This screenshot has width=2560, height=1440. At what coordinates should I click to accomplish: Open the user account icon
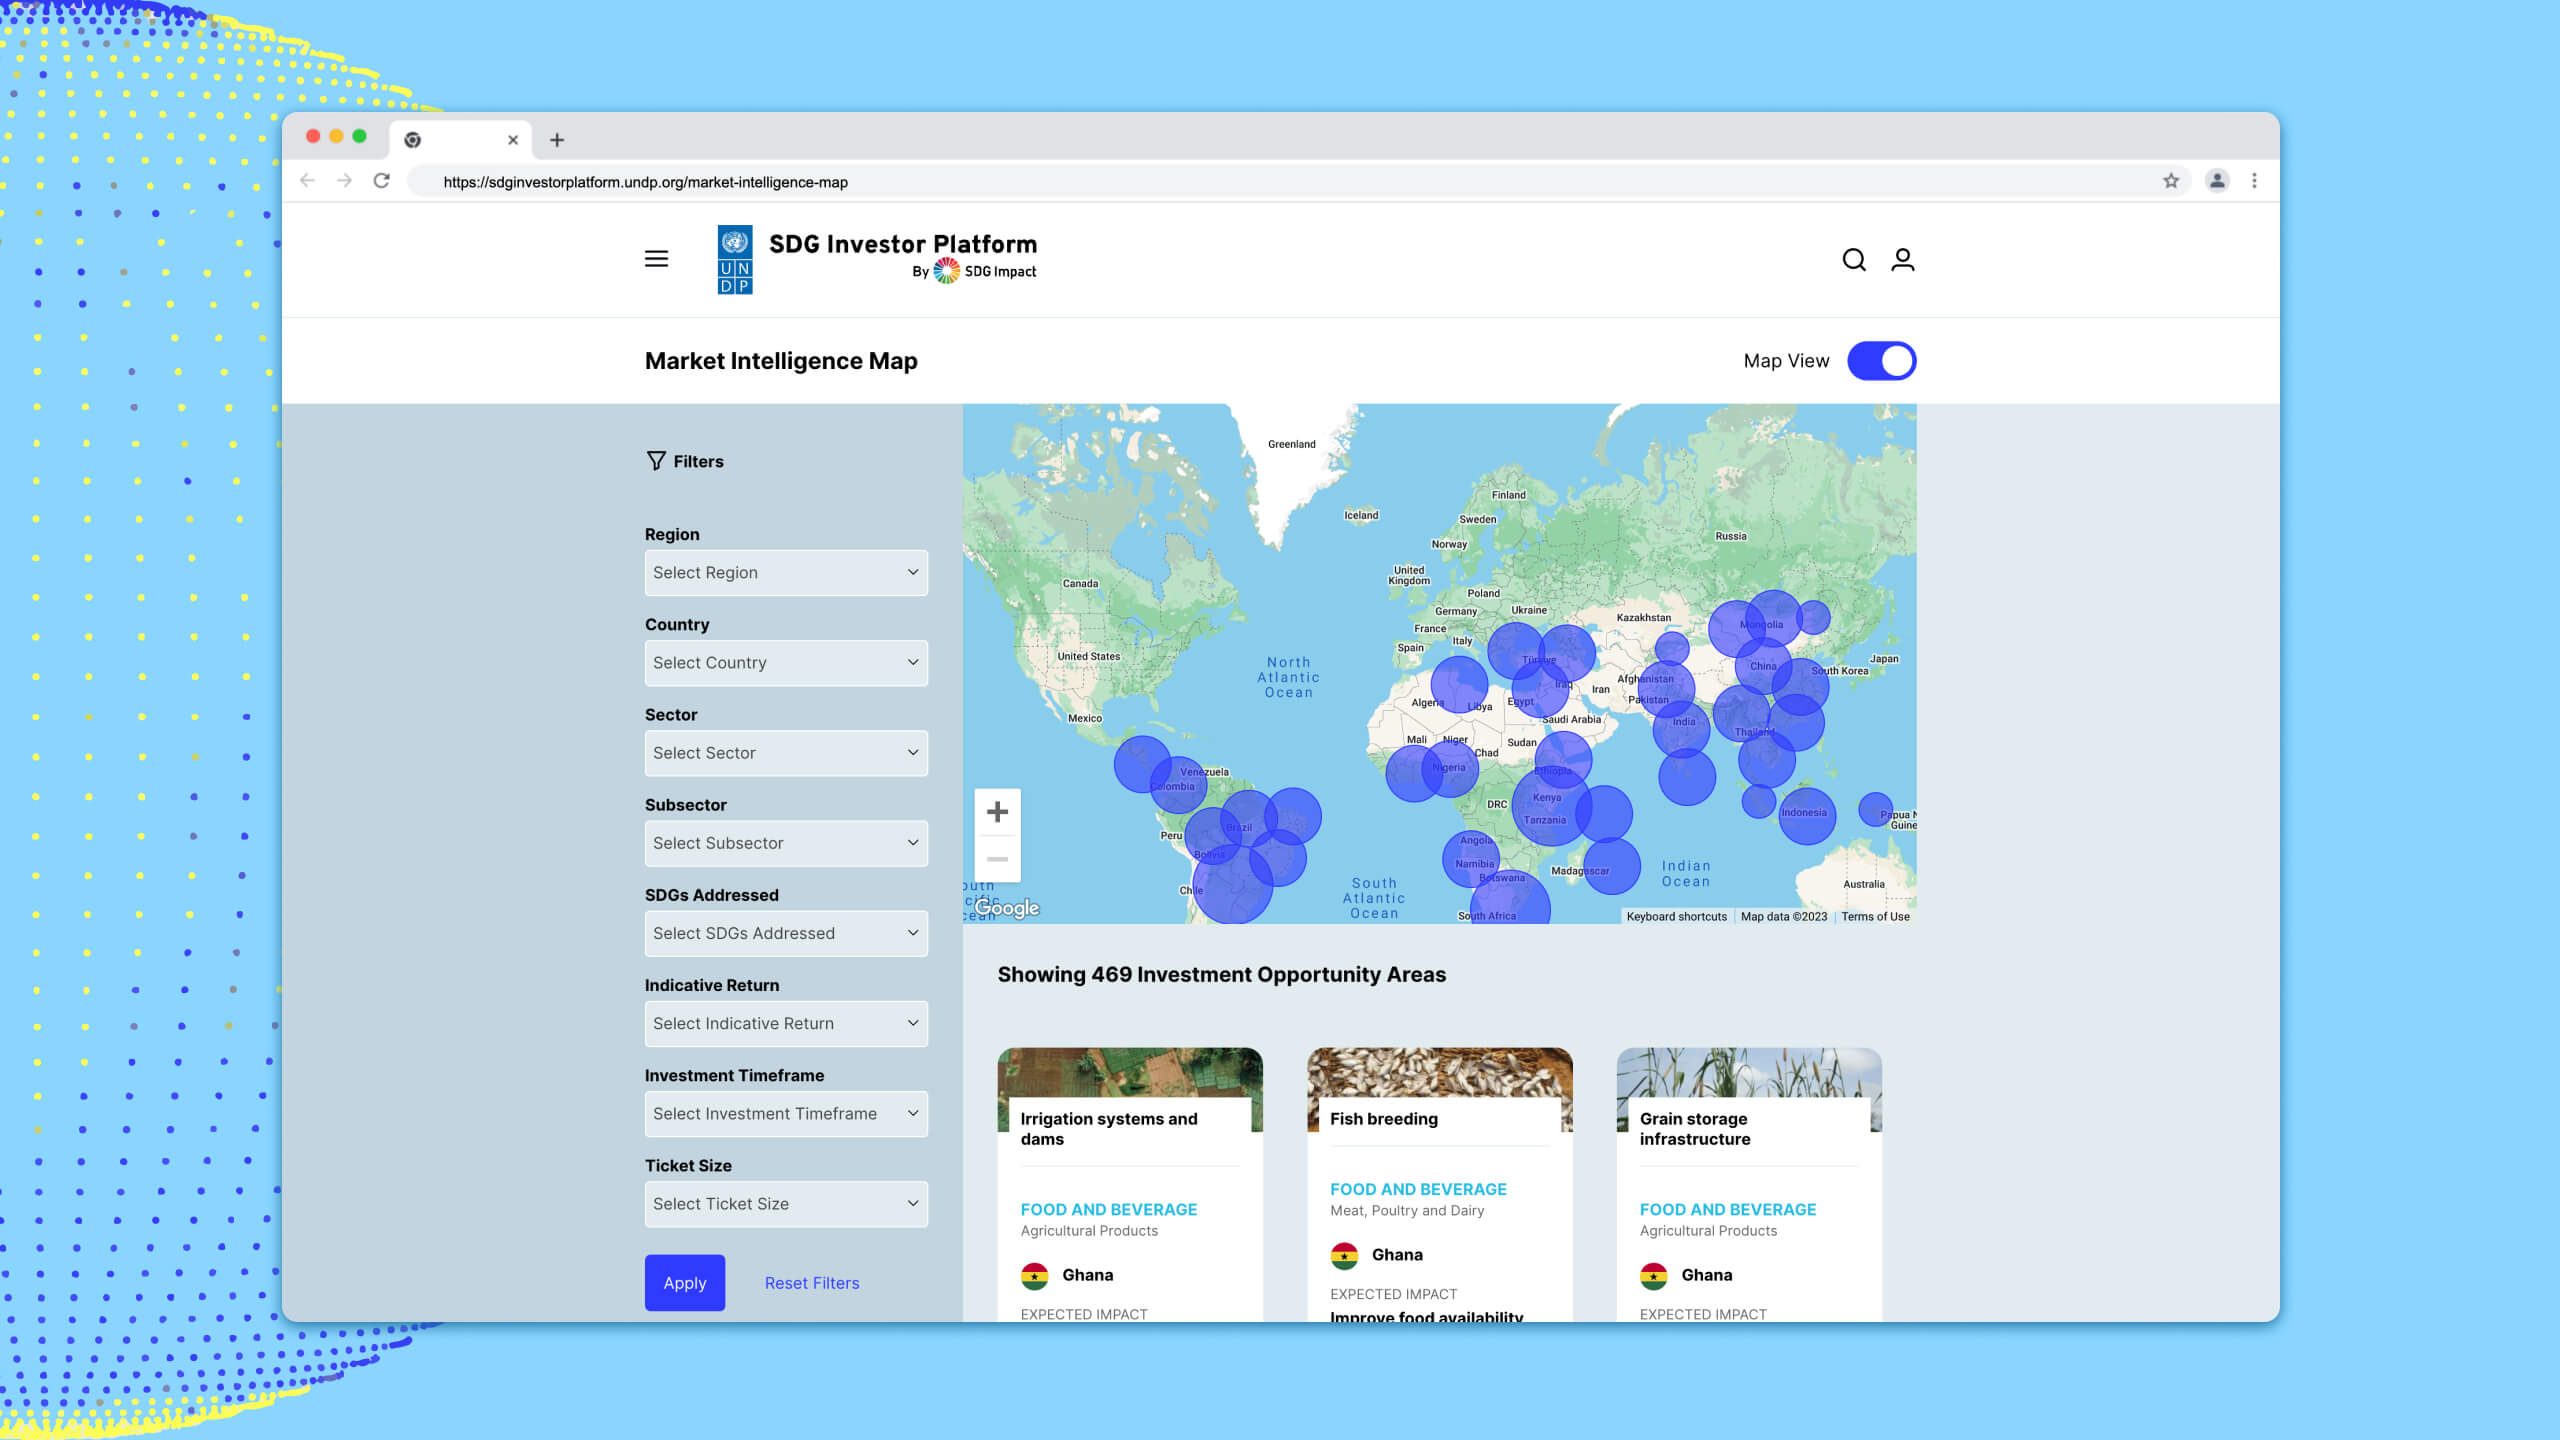tap(1903, 259)
